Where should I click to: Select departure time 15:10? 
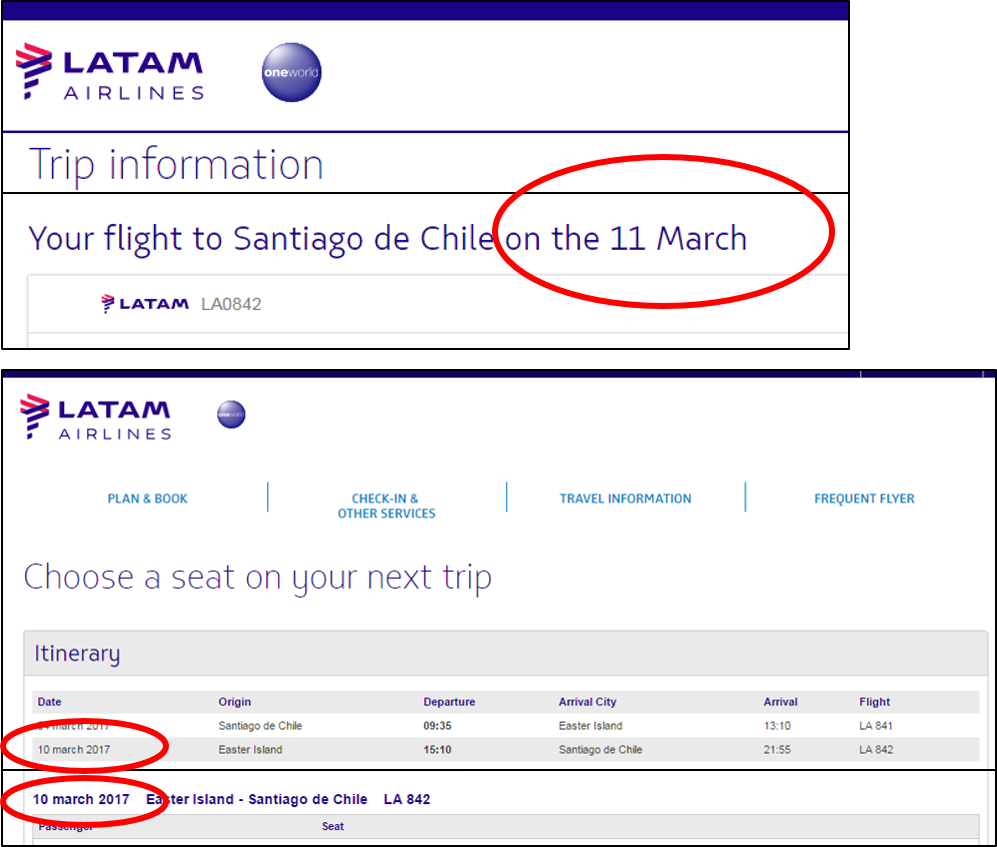tap(437, 750)
